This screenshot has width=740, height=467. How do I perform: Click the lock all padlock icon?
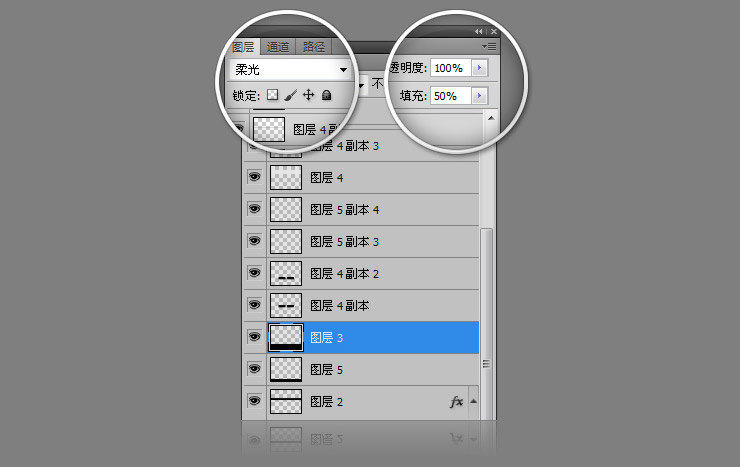[x=326, y=96]
